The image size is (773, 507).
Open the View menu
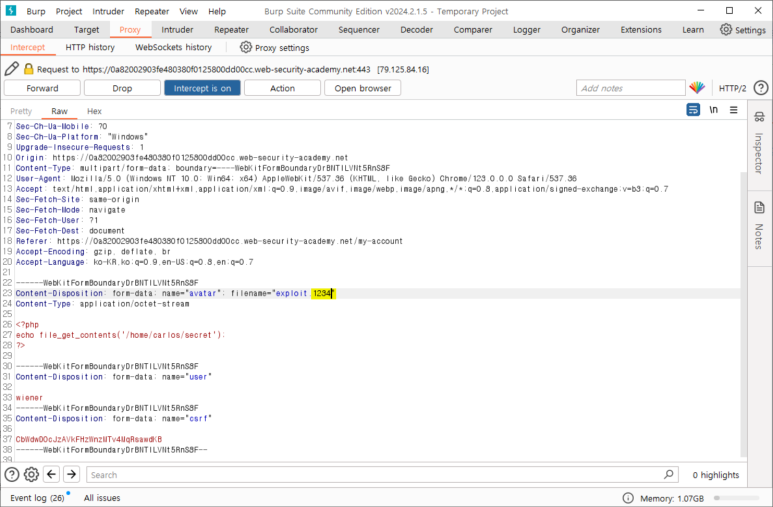pos(188,11)
